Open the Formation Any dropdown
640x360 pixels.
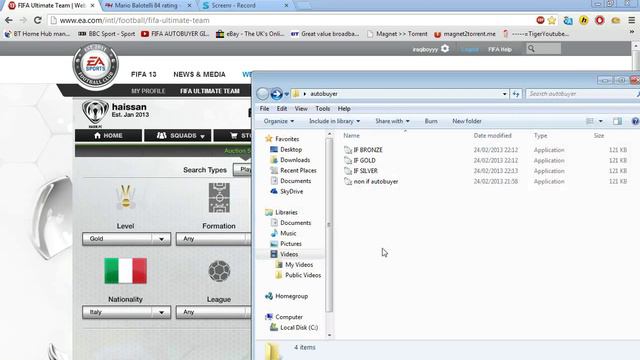(214, 239)
